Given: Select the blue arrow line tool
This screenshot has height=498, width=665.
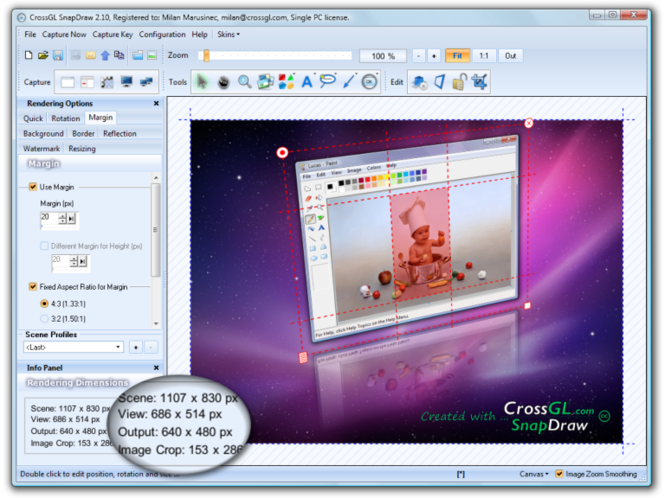Looking at the screenshot, I should (349, 82).
